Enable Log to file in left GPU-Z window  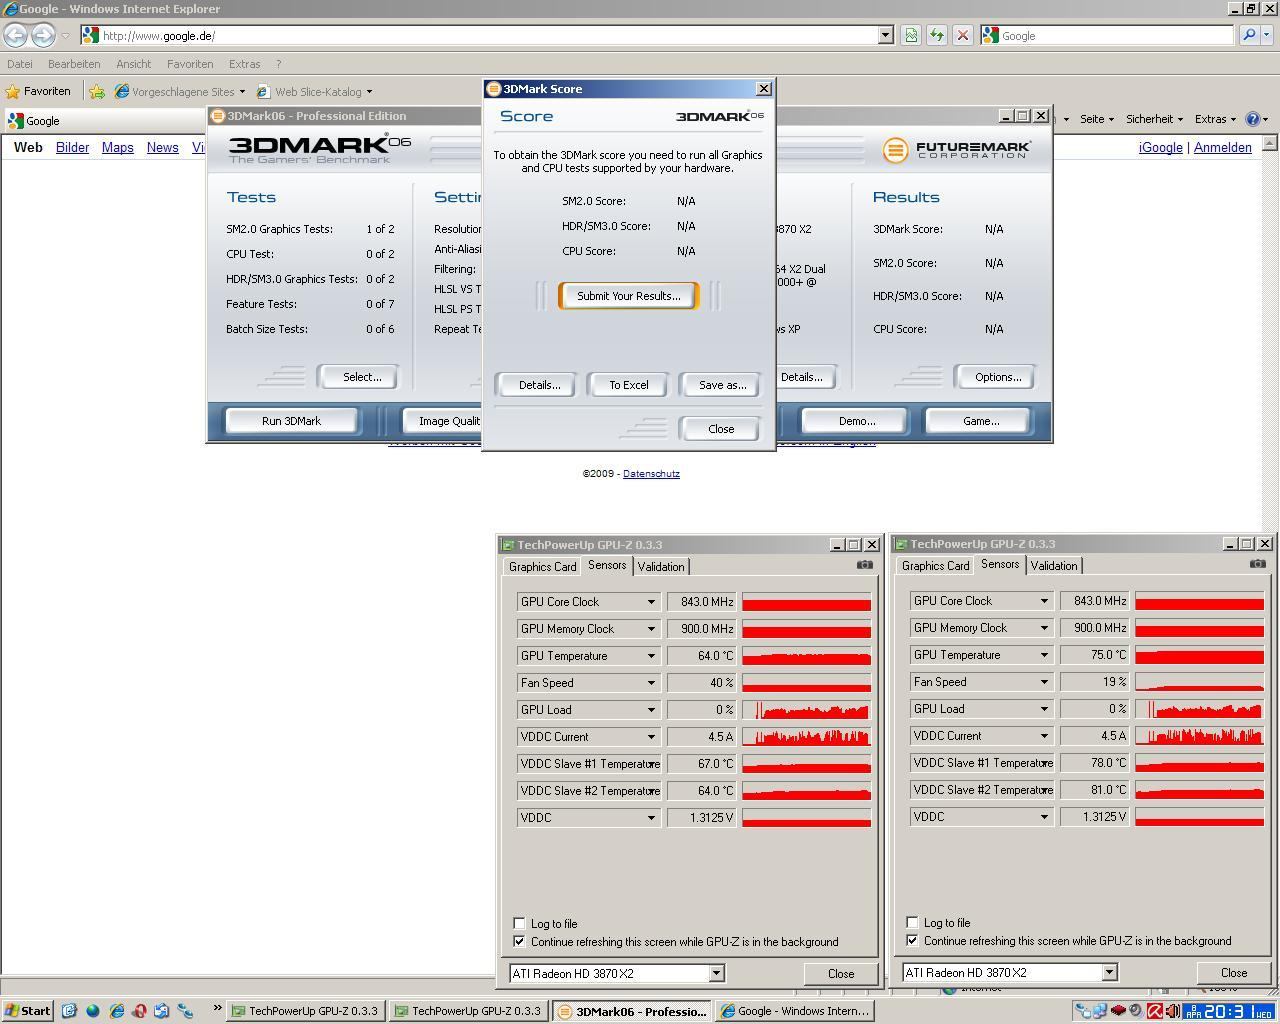(519, 924)
